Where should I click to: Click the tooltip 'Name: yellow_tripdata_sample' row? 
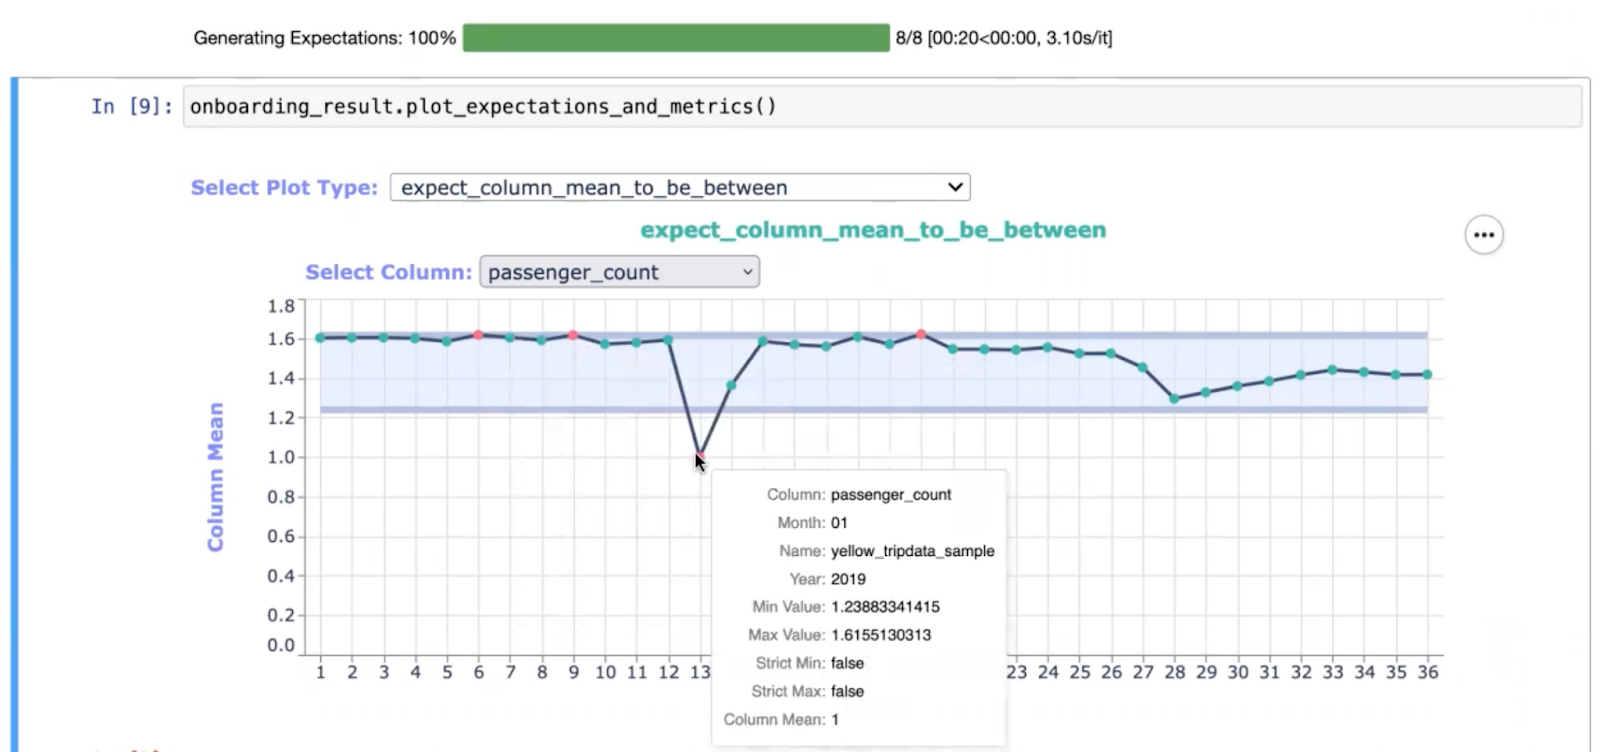tap(886, 551)
